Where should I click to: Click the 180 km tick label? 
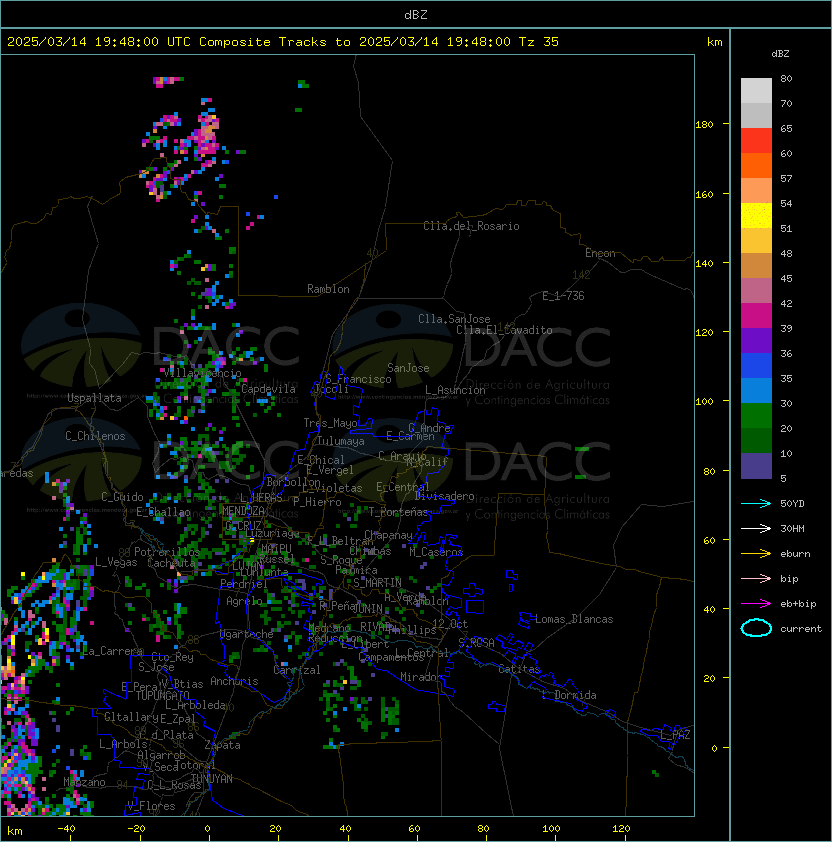coord(704,124)
